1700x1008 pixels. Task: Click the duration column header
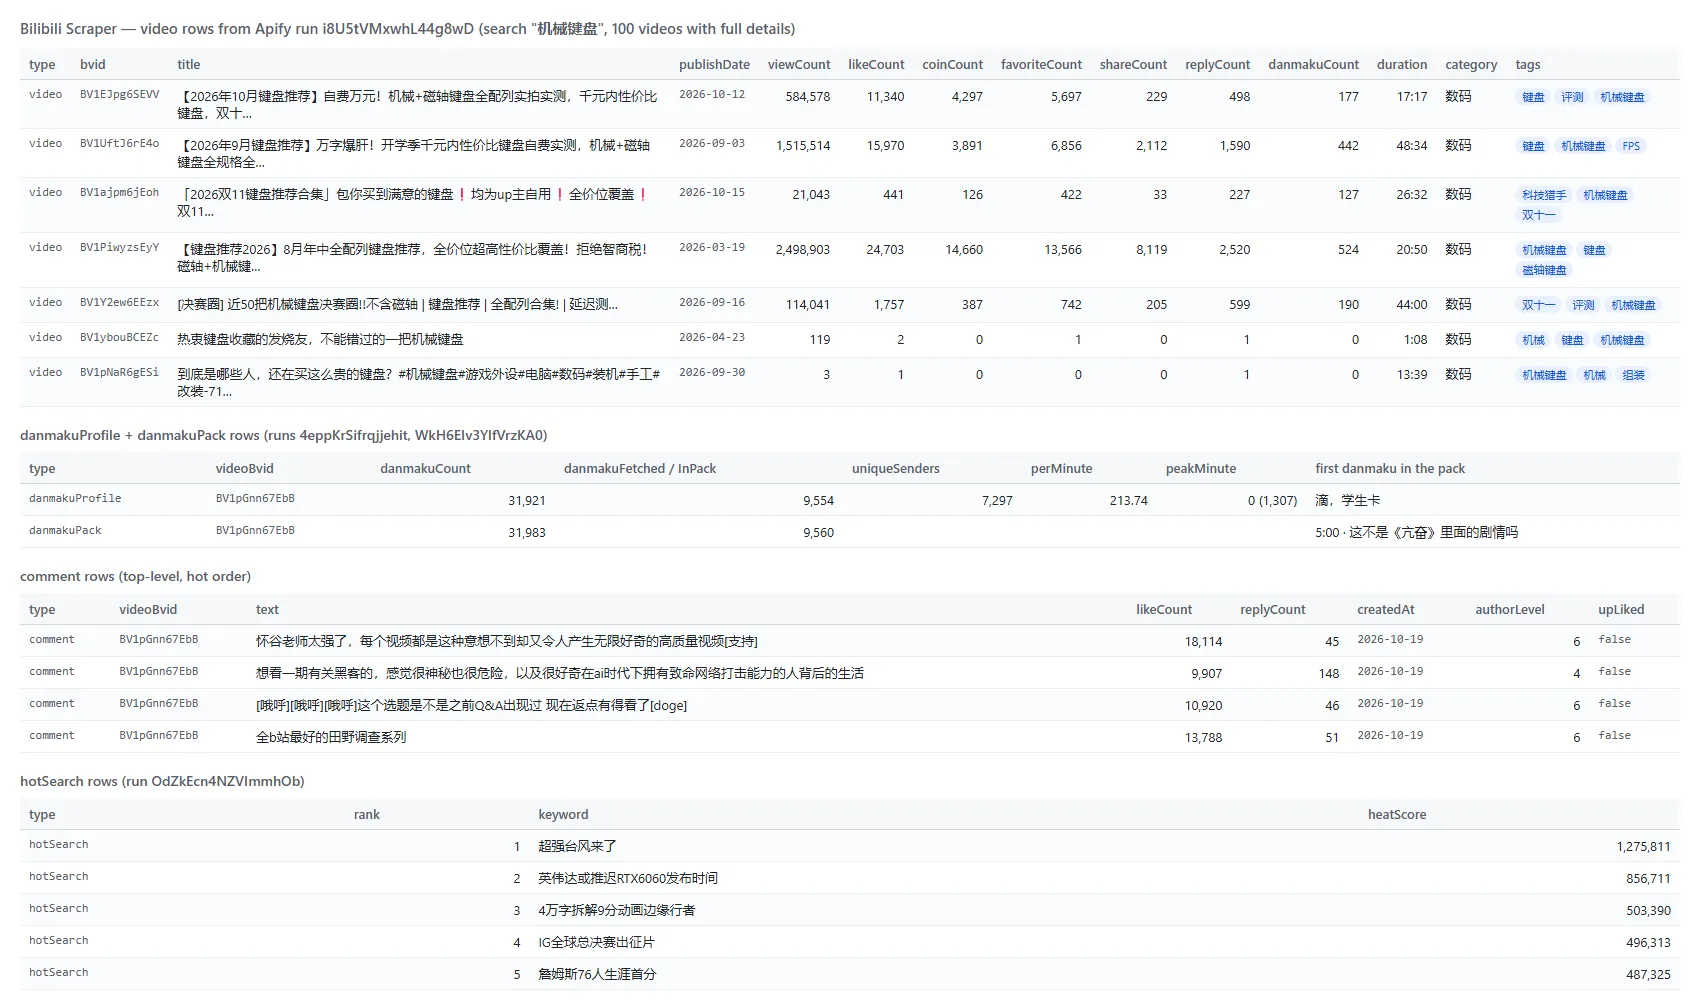[x=1402, y=64]
